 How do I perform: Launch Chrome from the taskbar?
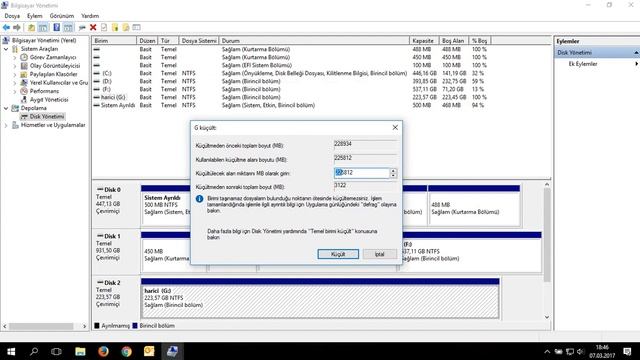[x=126, y=351]
